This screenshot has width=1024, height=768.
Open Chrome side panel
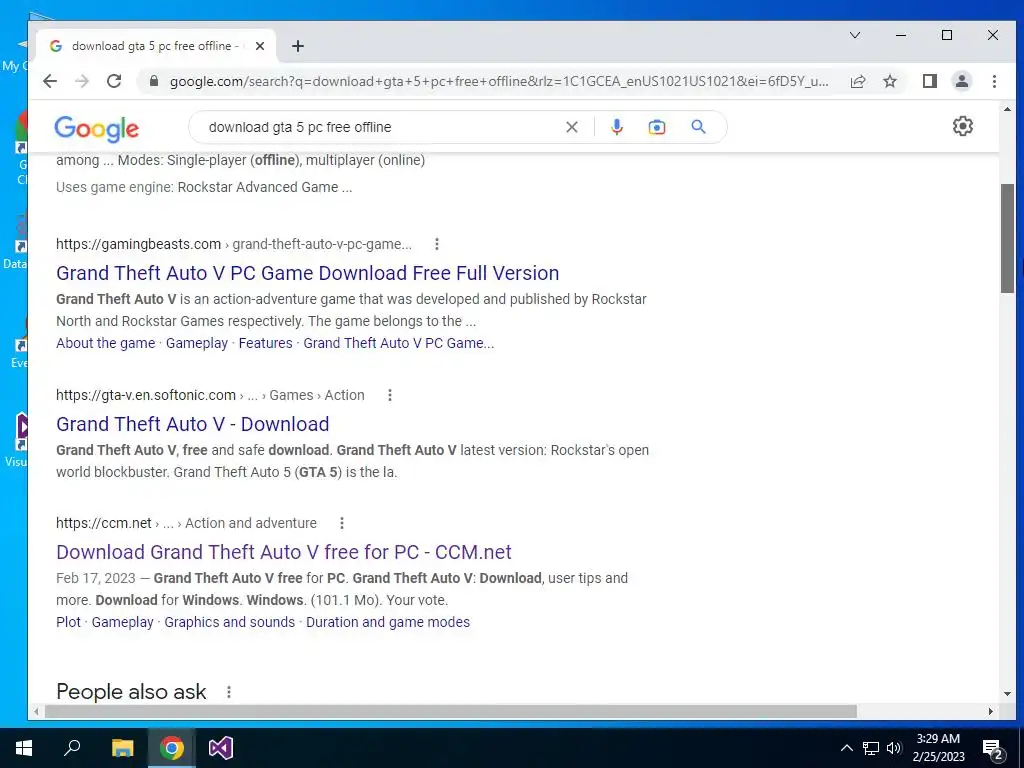point(929,81)
